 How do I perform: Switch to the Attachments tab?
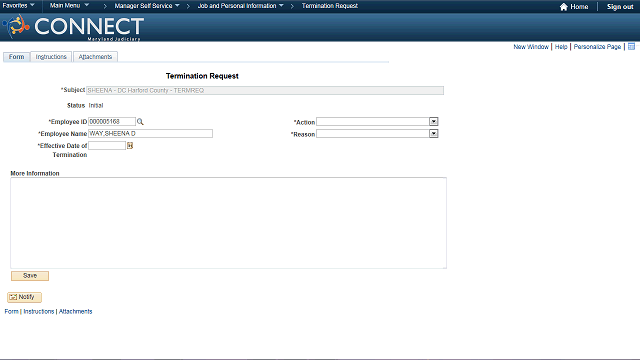95,57
